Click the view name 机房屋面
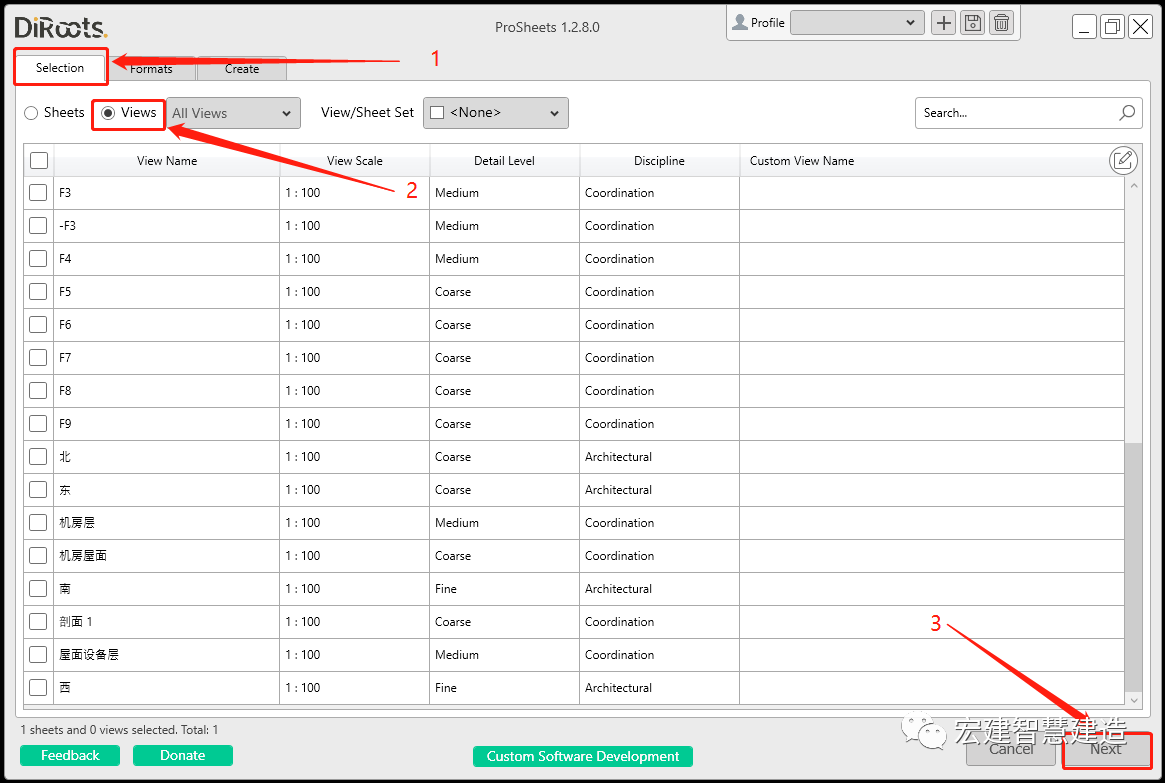The width and height of the screenshot is (1165, 783). click(x=83, y=556)
